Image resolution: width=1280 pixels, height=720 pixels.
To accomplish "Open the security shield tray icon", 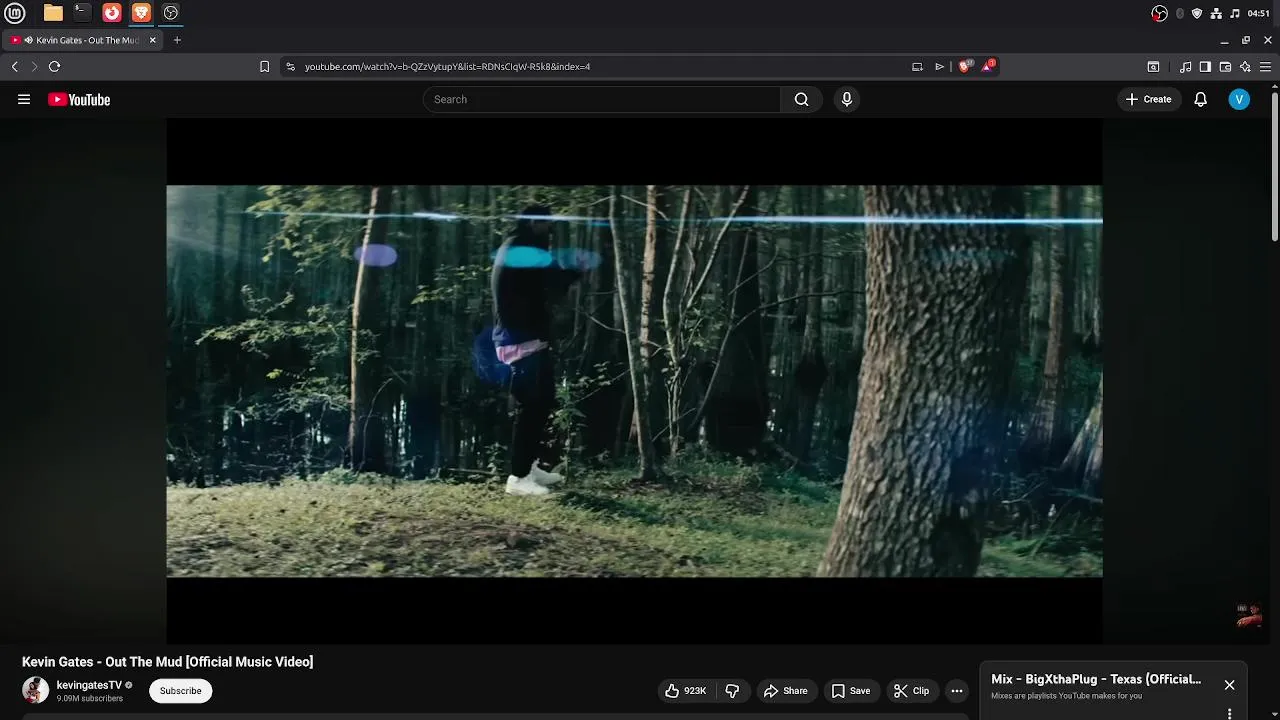I will coord(1197,13).
